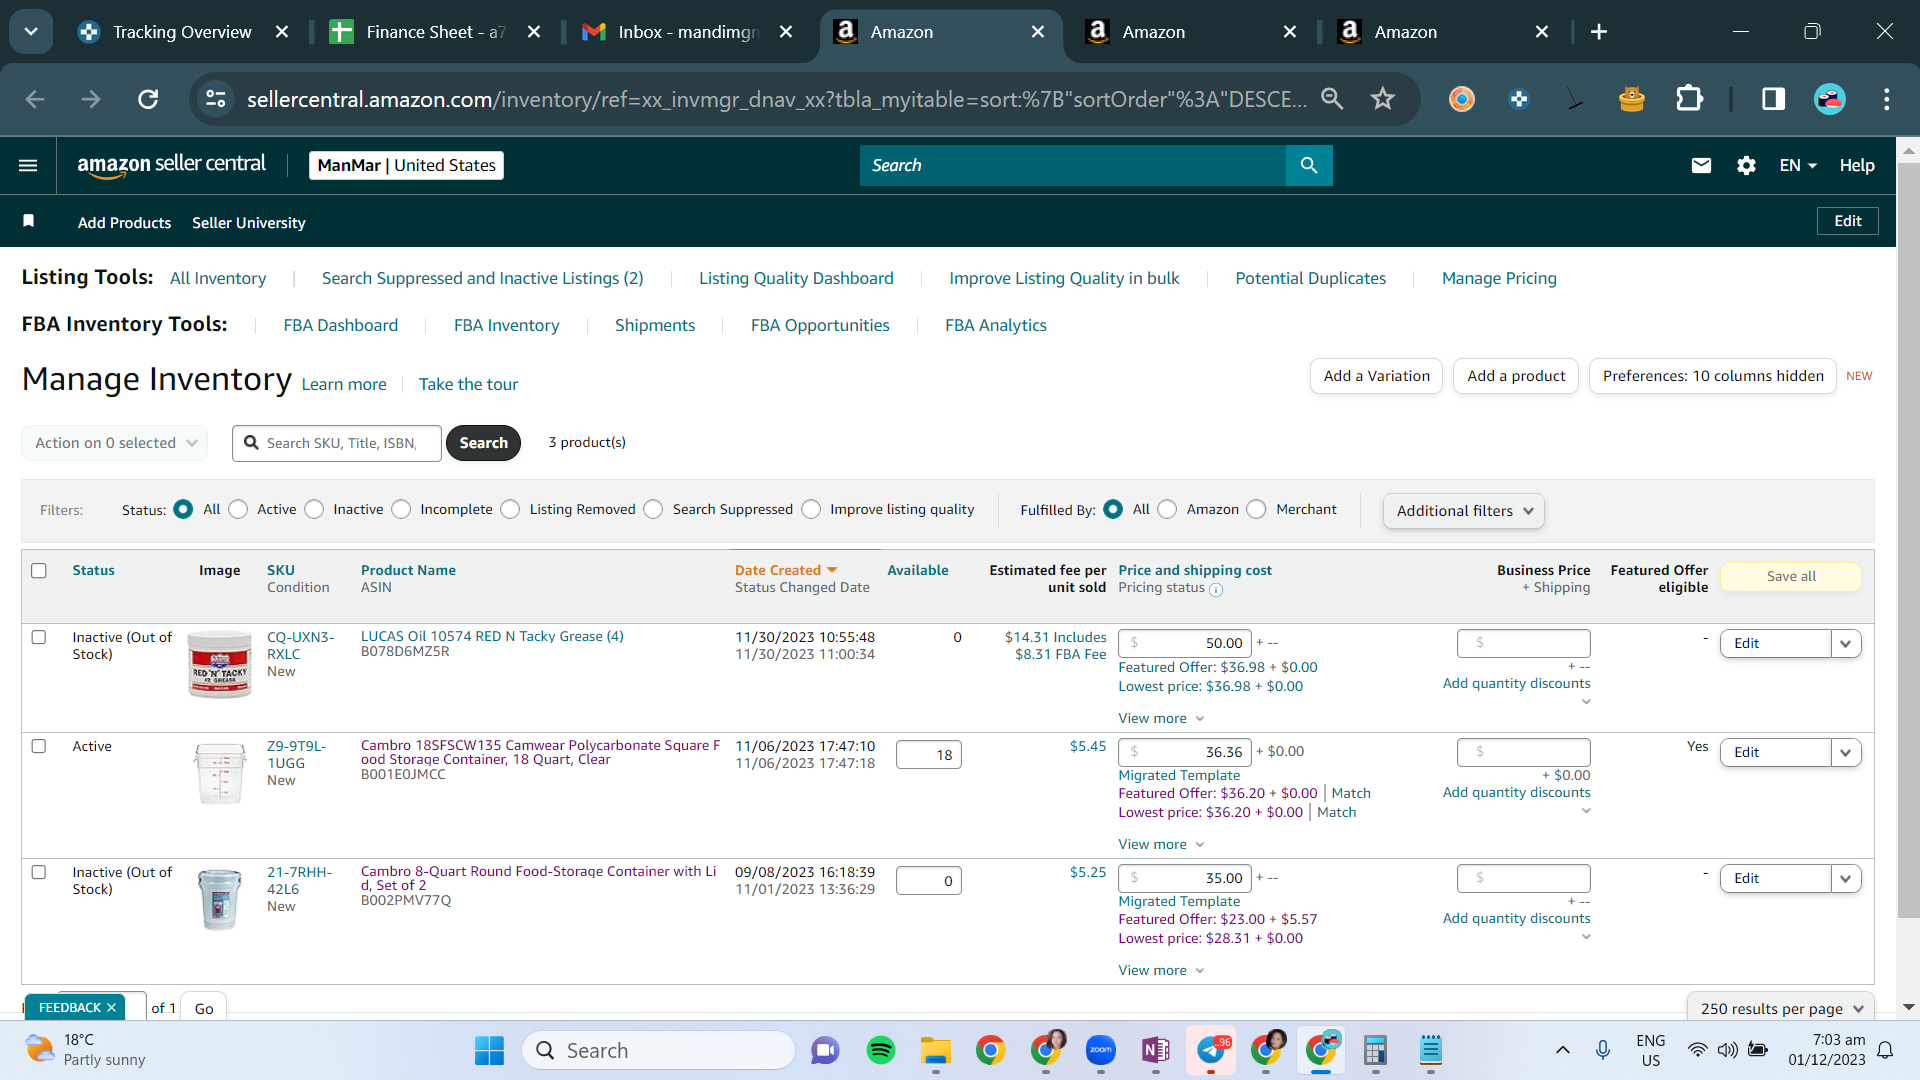This screenshot has width=1920, height=1080.
Task: Check the Cambro 18 Quart container row
Action: [39, 746]
